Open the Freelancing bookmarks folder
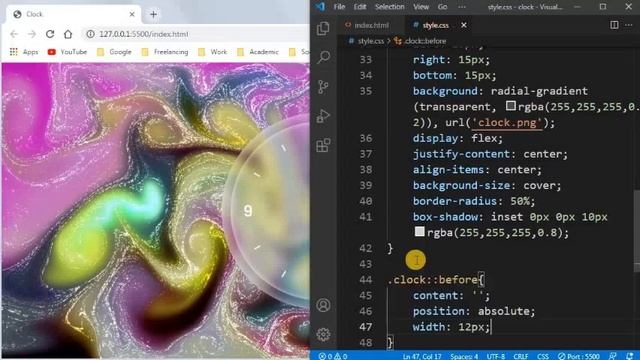Screen dimensions: 640x360 pyautogui.click(x=165, y=52)
